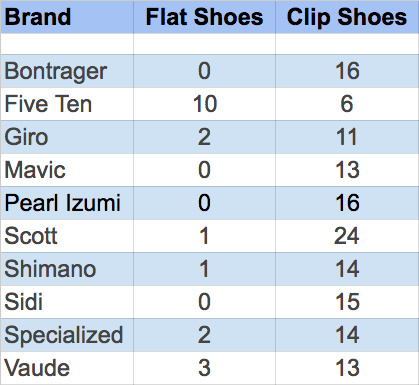
Task: Select the Giro brand cell
Action: (x=67, y=137)
